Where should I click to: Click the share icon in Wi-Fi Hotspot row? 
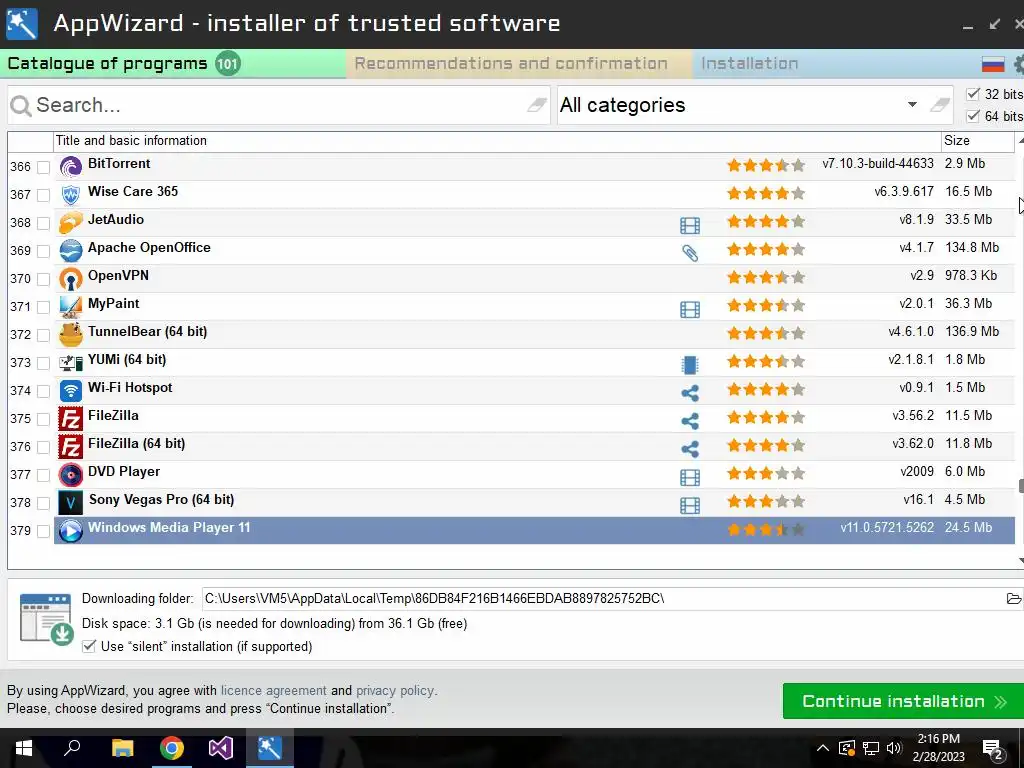click(x=690, y=392)
